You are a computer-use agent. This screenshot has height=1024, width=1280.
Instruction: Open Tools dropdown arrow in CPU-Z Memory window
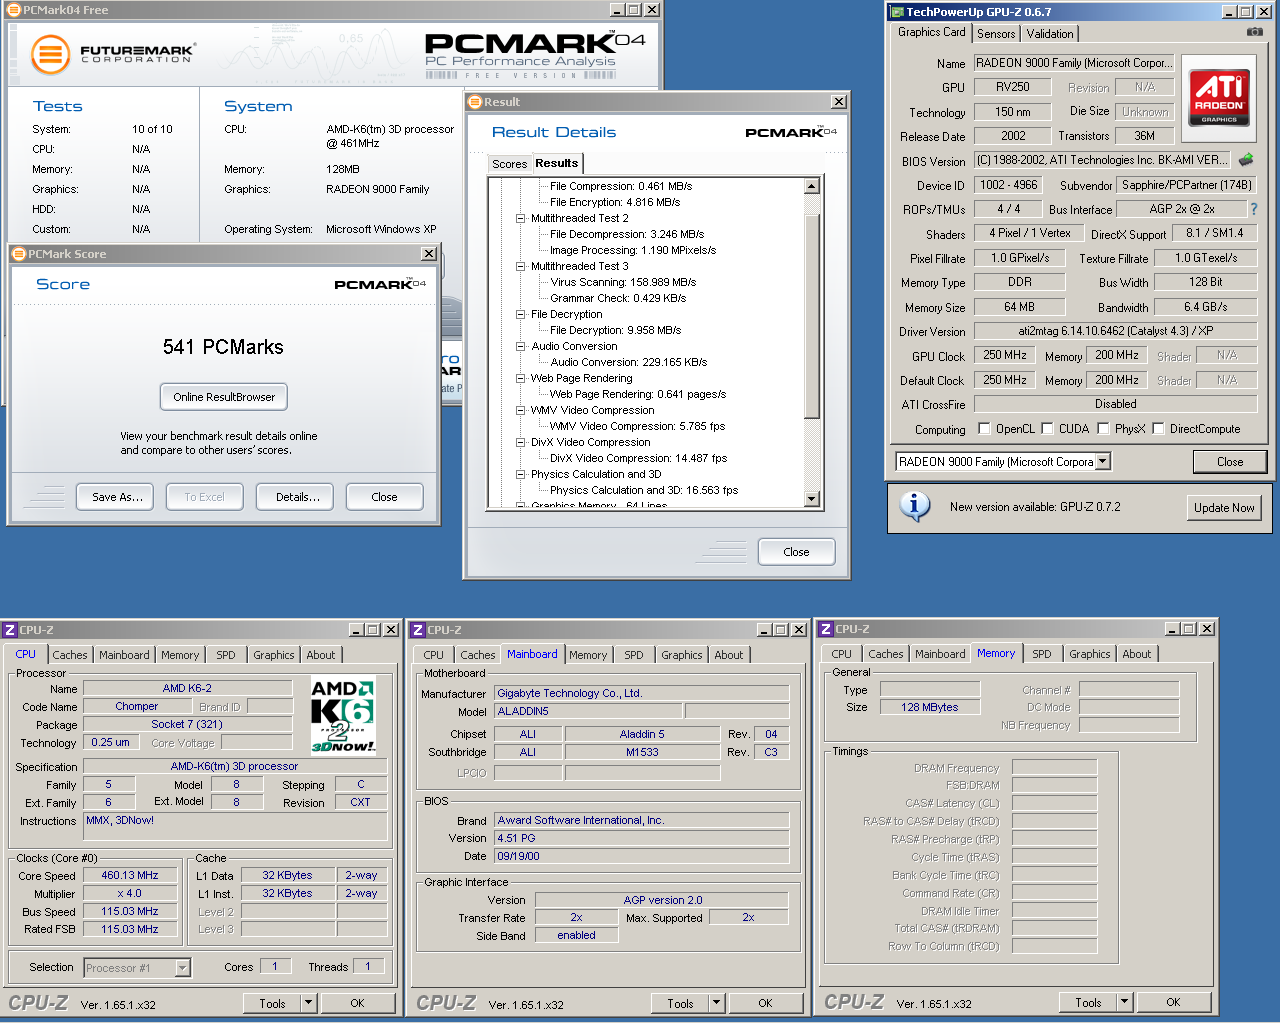click(x=1124, y=1001)
